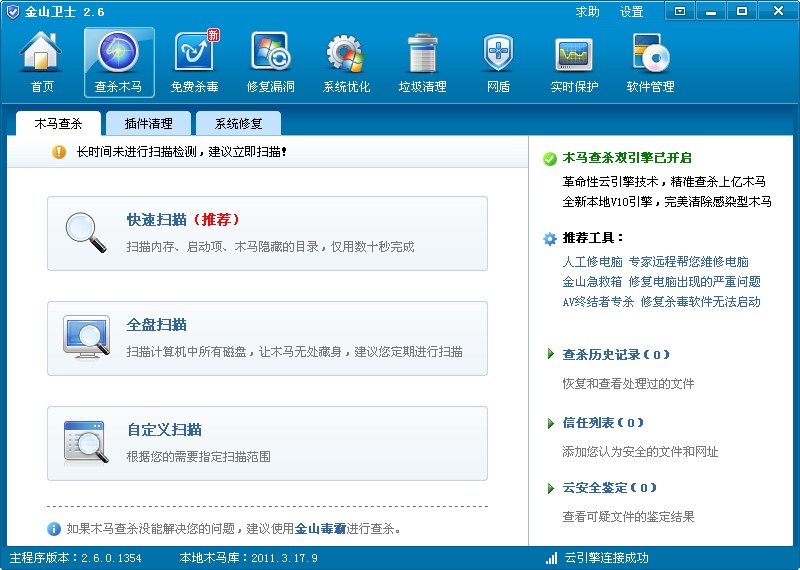Open 免费杀毒 toolbar icon
This screenshot has width=800, height=570.
point(194,52)
